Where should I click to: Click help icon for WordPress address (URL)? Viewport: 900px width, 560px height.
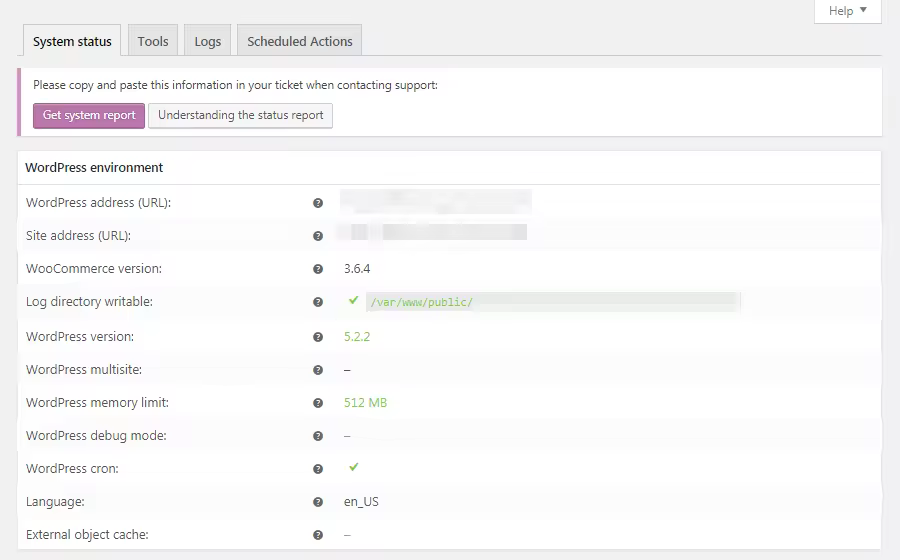click(318, 203)
